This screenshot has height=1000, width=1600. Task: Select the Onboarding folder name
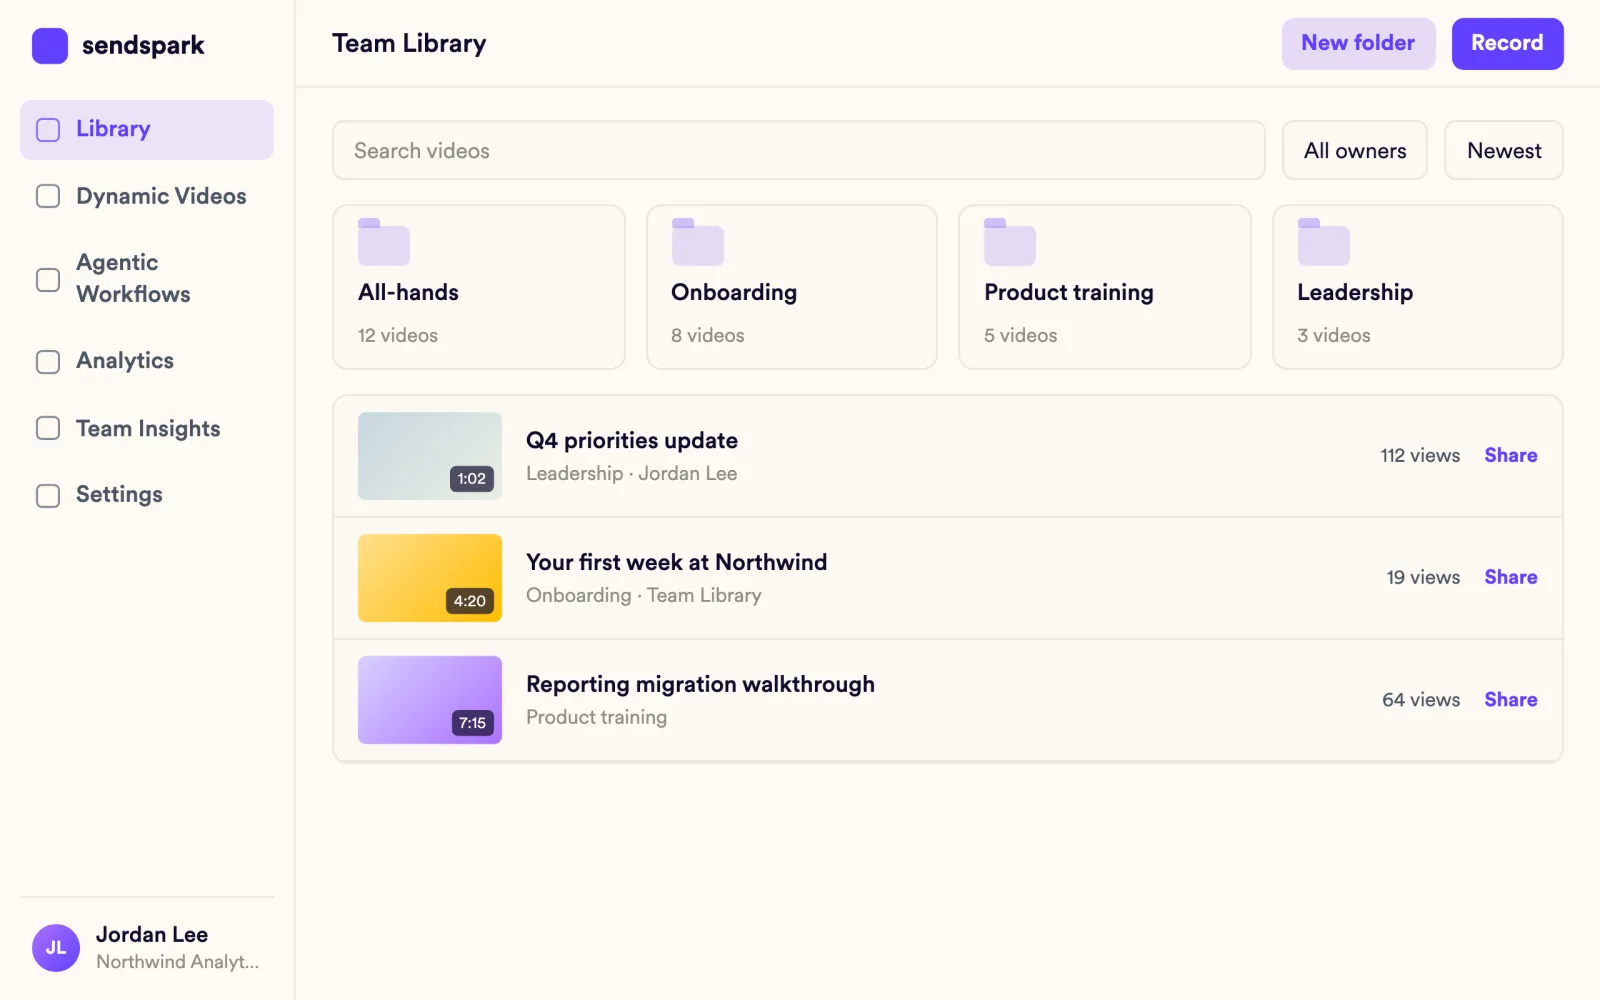pos(734,293)
